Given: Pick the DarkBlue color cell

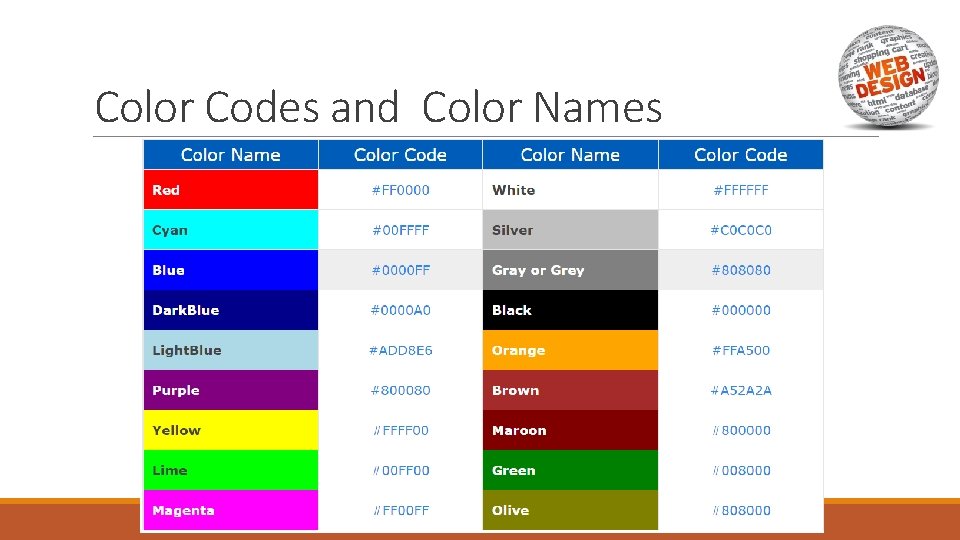Looking at the screenshot, I should [x=231, y=310].
